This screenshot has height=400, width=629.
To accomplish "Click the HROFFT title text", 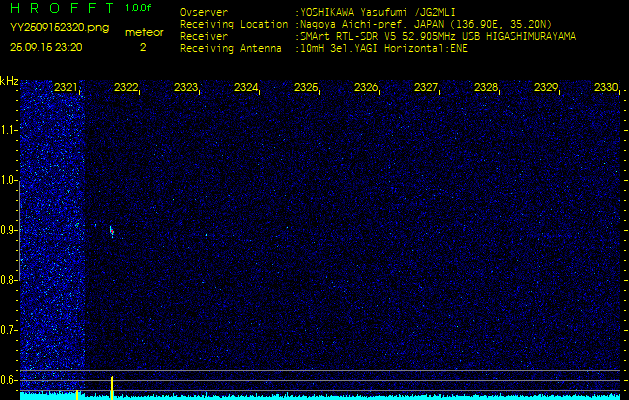I will pyautogui.click(x=61, y=8).
